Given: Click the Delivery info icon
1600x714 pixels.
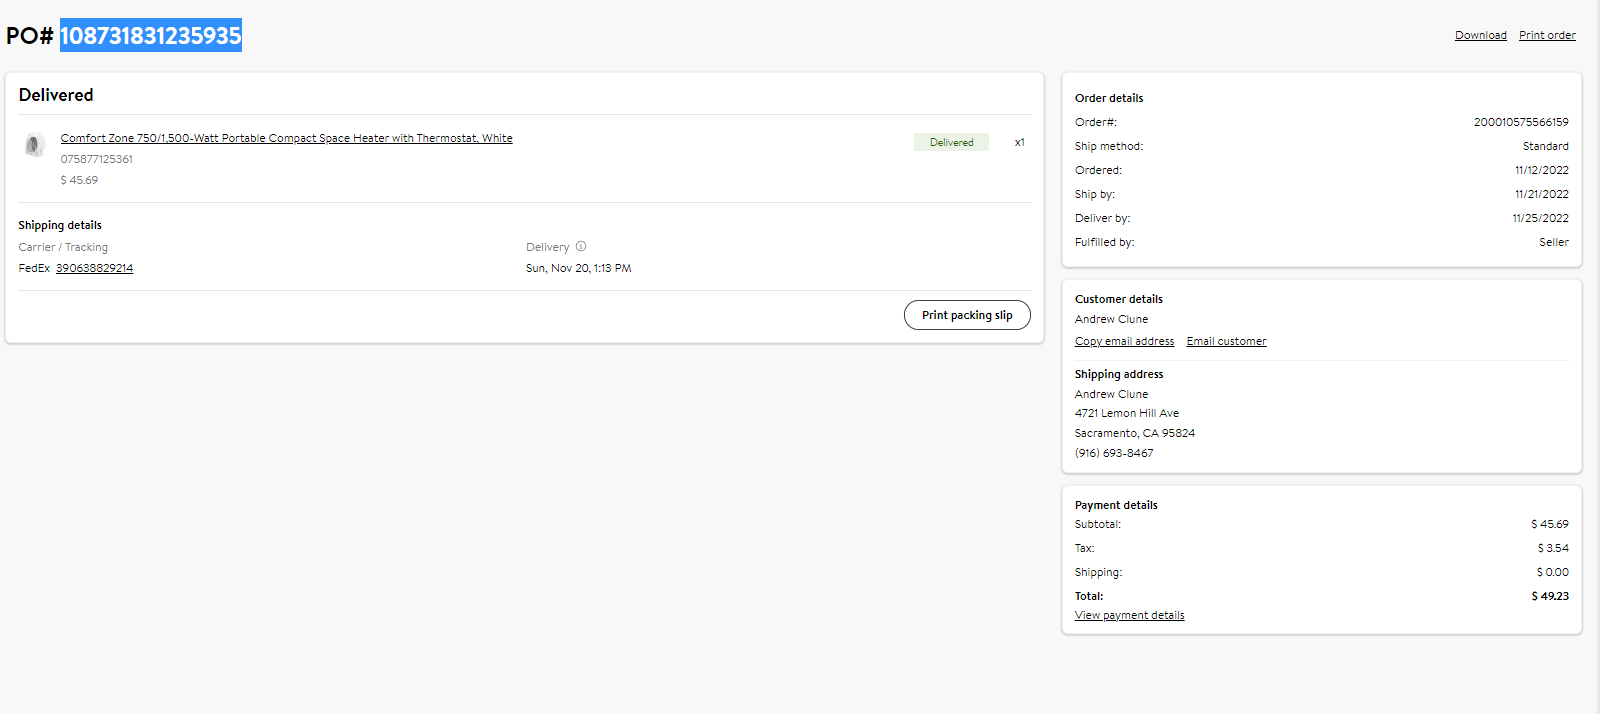Looking at the screenshot, I should click(x=581, y=246).
